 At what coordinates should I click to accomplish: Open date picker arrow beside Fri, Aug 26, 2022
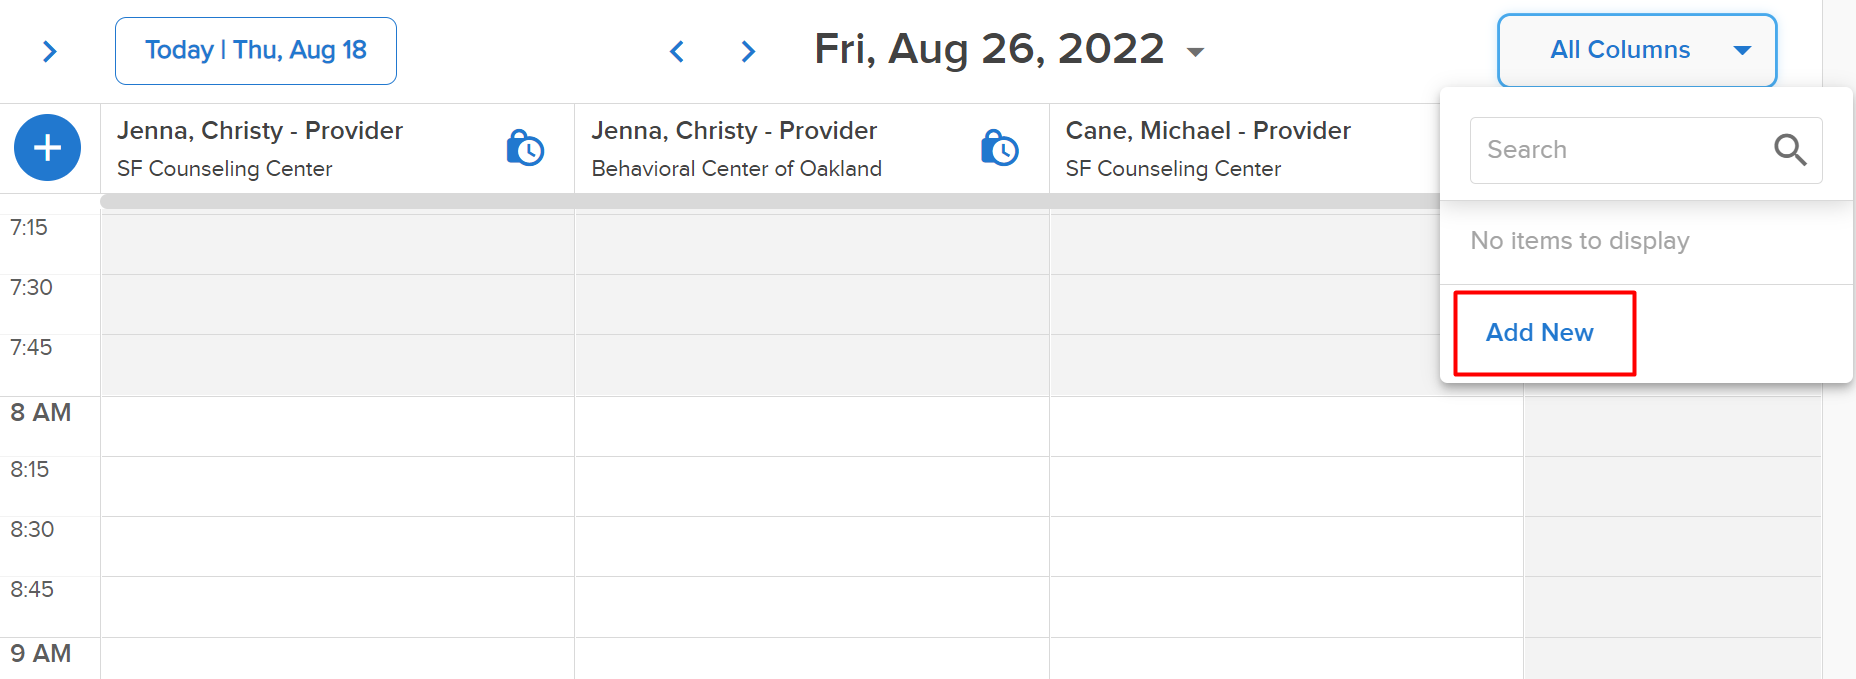point(1195,52)
